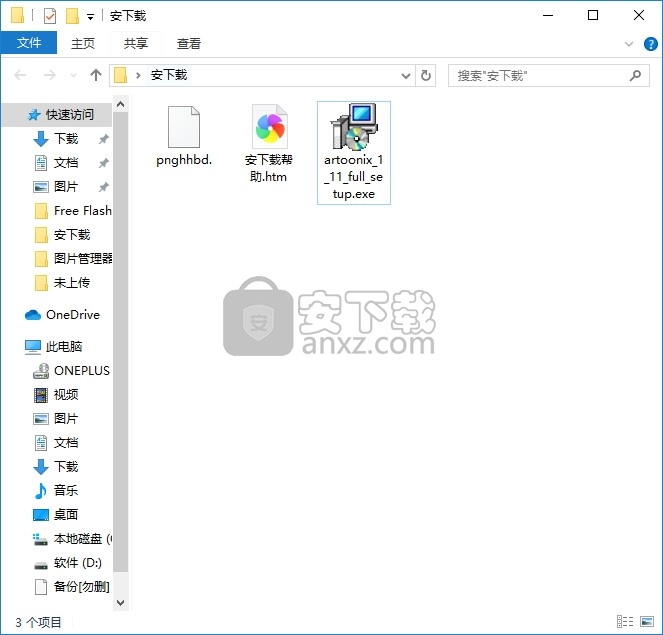Open pinned 文档 under quick access
Viewport: 663px width, 635px height.
coord(66,163)
